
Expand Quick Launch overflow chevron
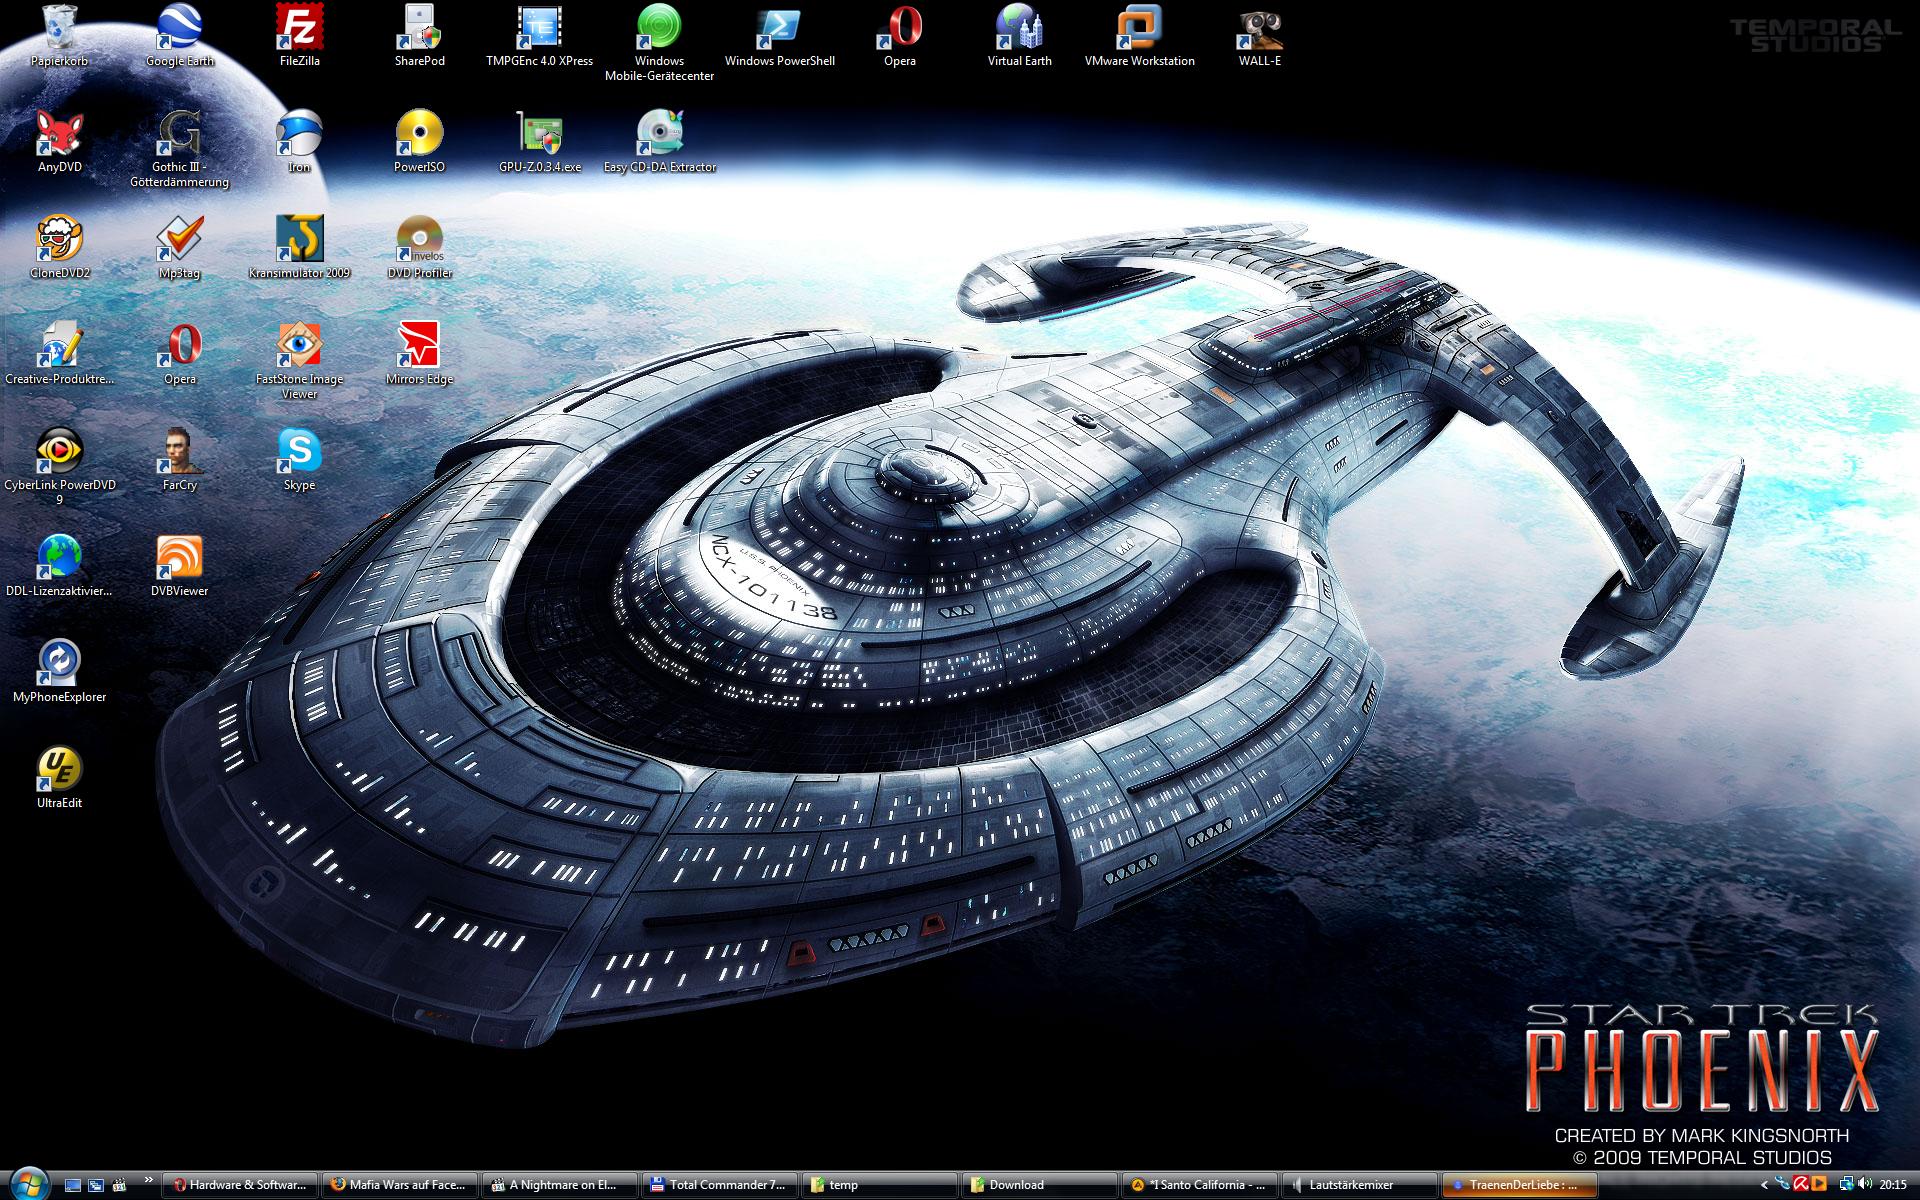(150, 1180)
